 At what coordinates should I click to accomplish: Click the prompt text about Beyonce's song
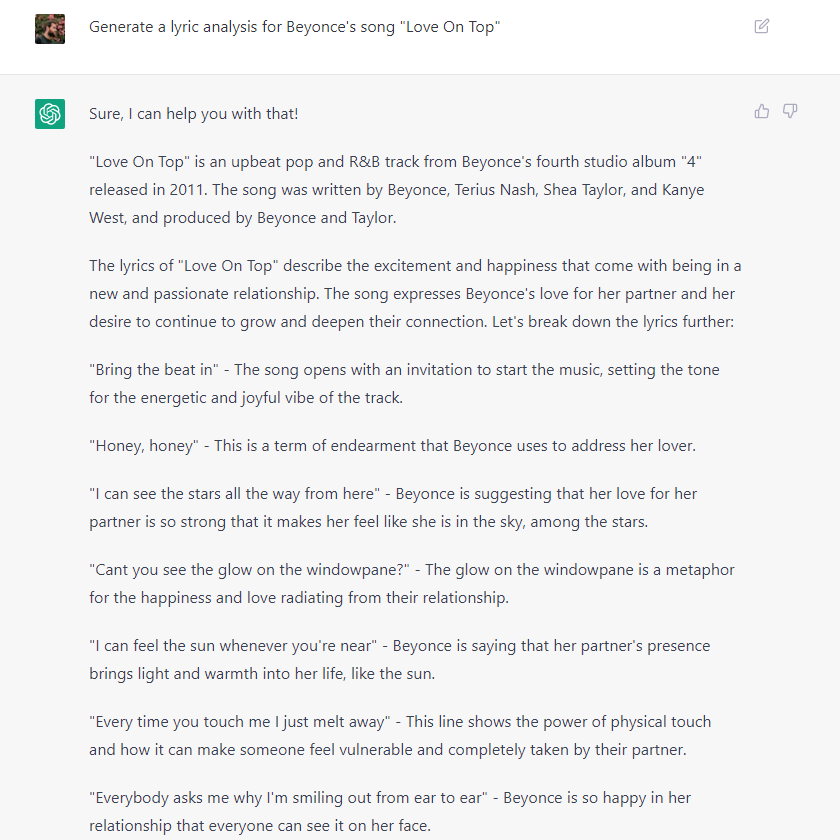(295, 27)
